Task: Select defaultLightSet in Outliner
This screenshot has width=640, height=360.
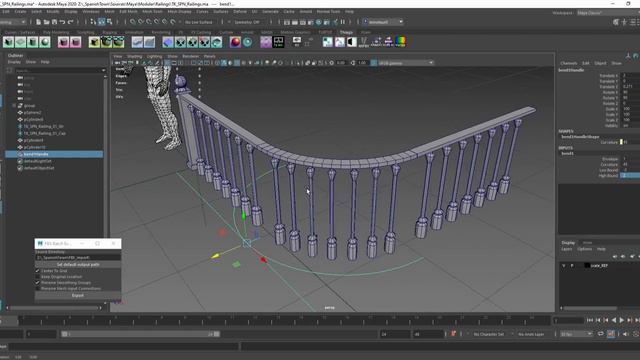Action: [x=38, y=161]
